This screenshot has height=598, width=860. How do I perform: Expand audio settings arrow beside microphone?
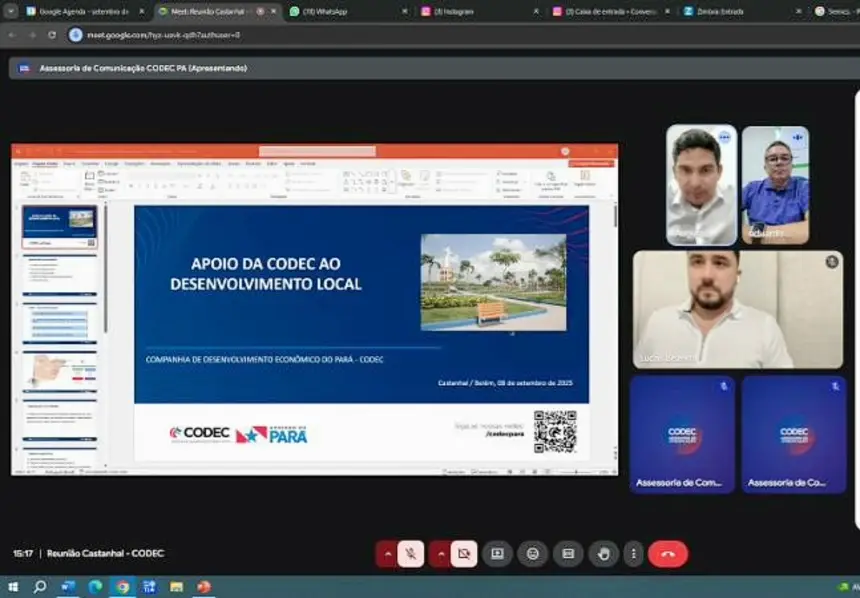coord(387,554)
